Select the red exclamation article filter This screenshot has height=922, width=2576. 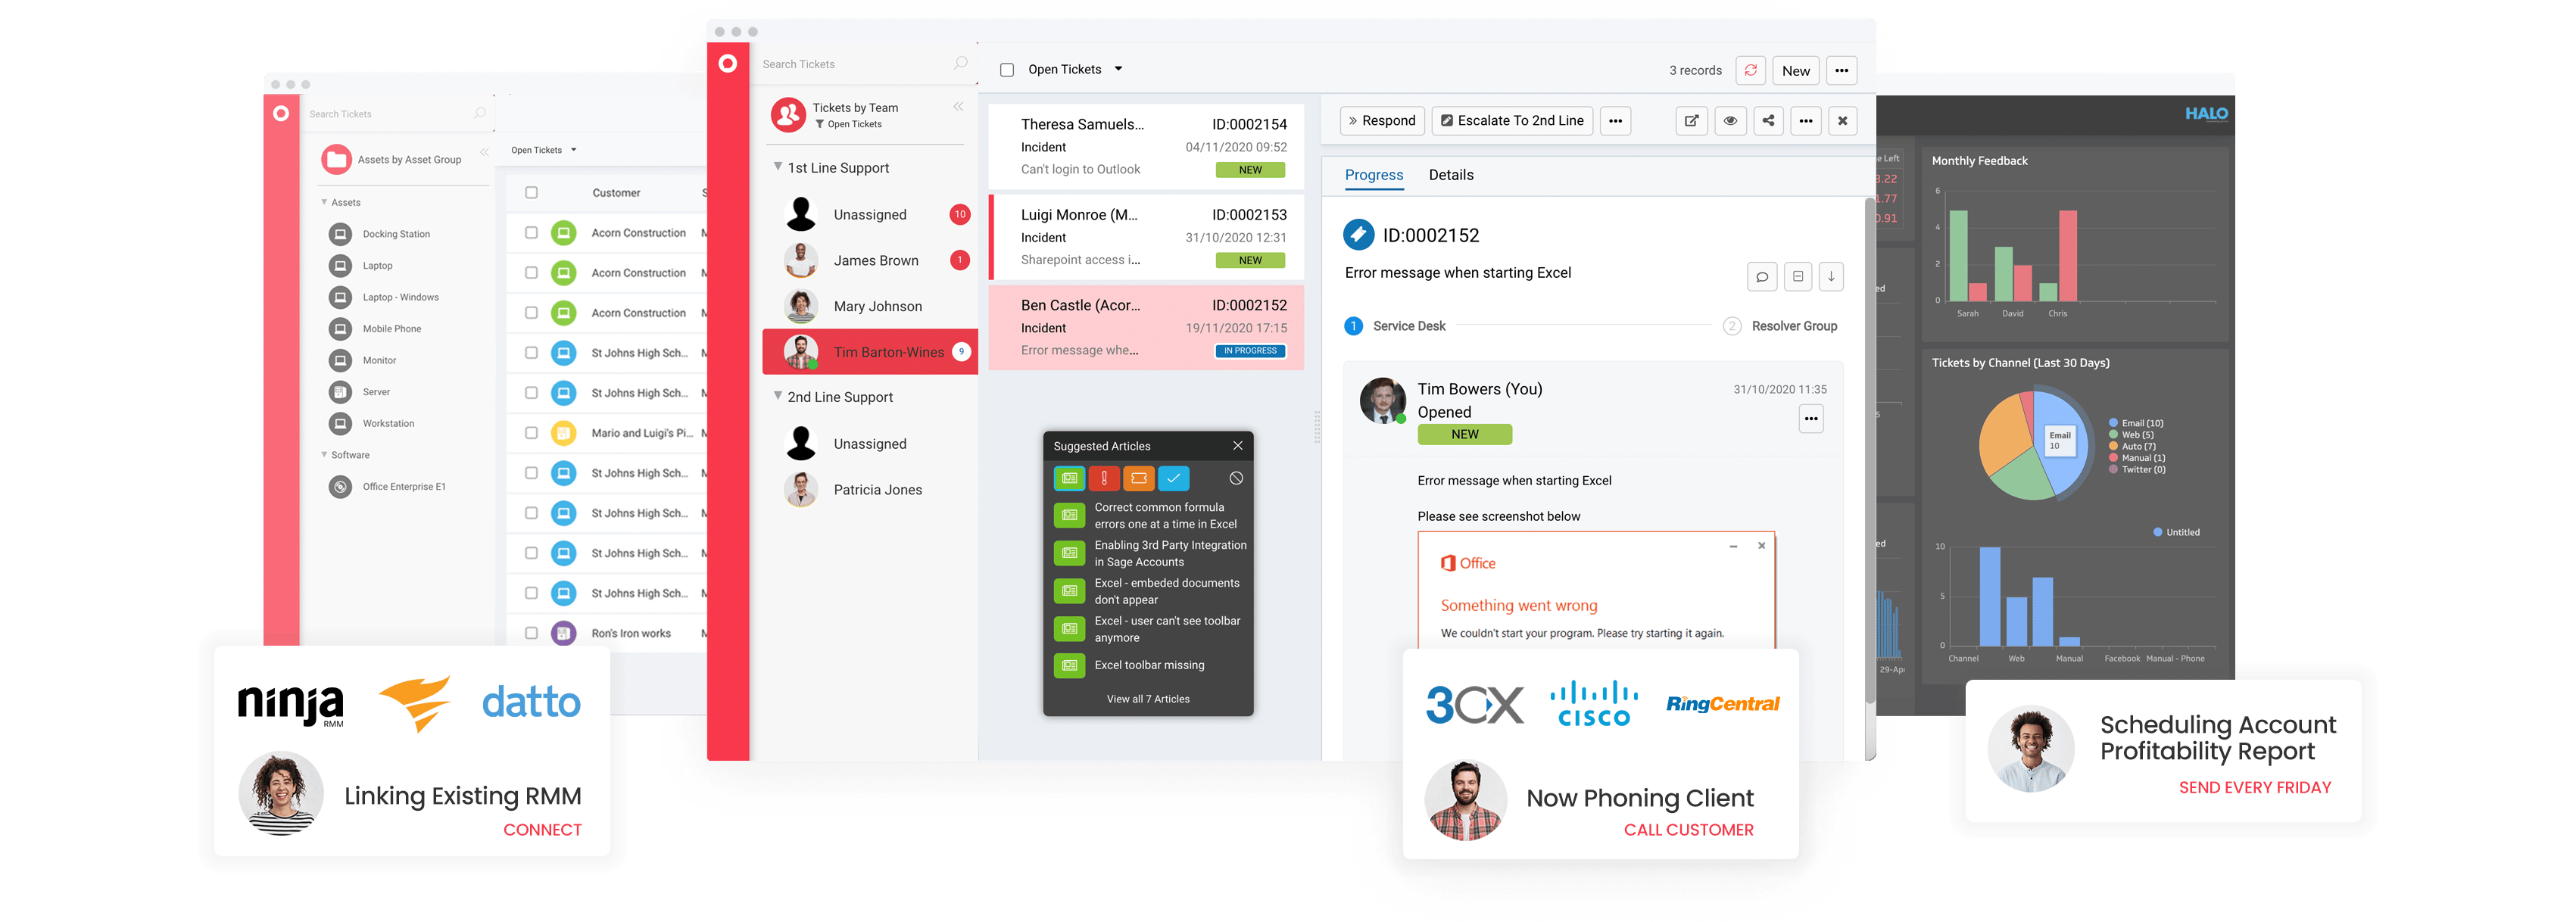click(1104, 479)
